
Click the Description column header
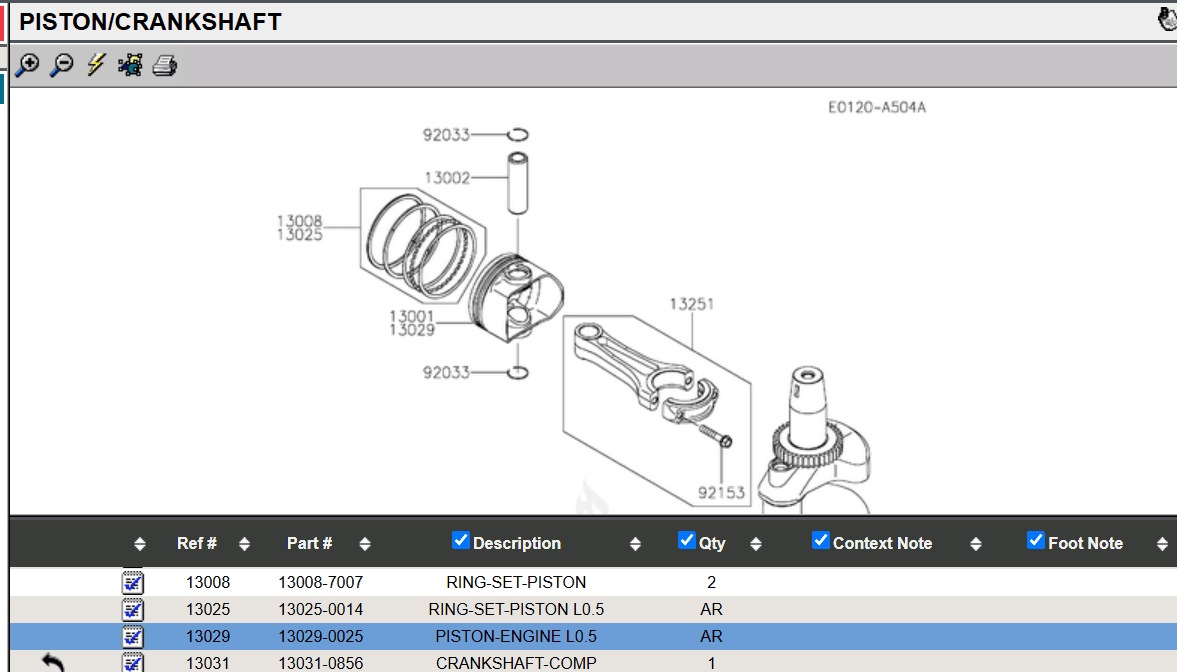[x=518, y=544]
